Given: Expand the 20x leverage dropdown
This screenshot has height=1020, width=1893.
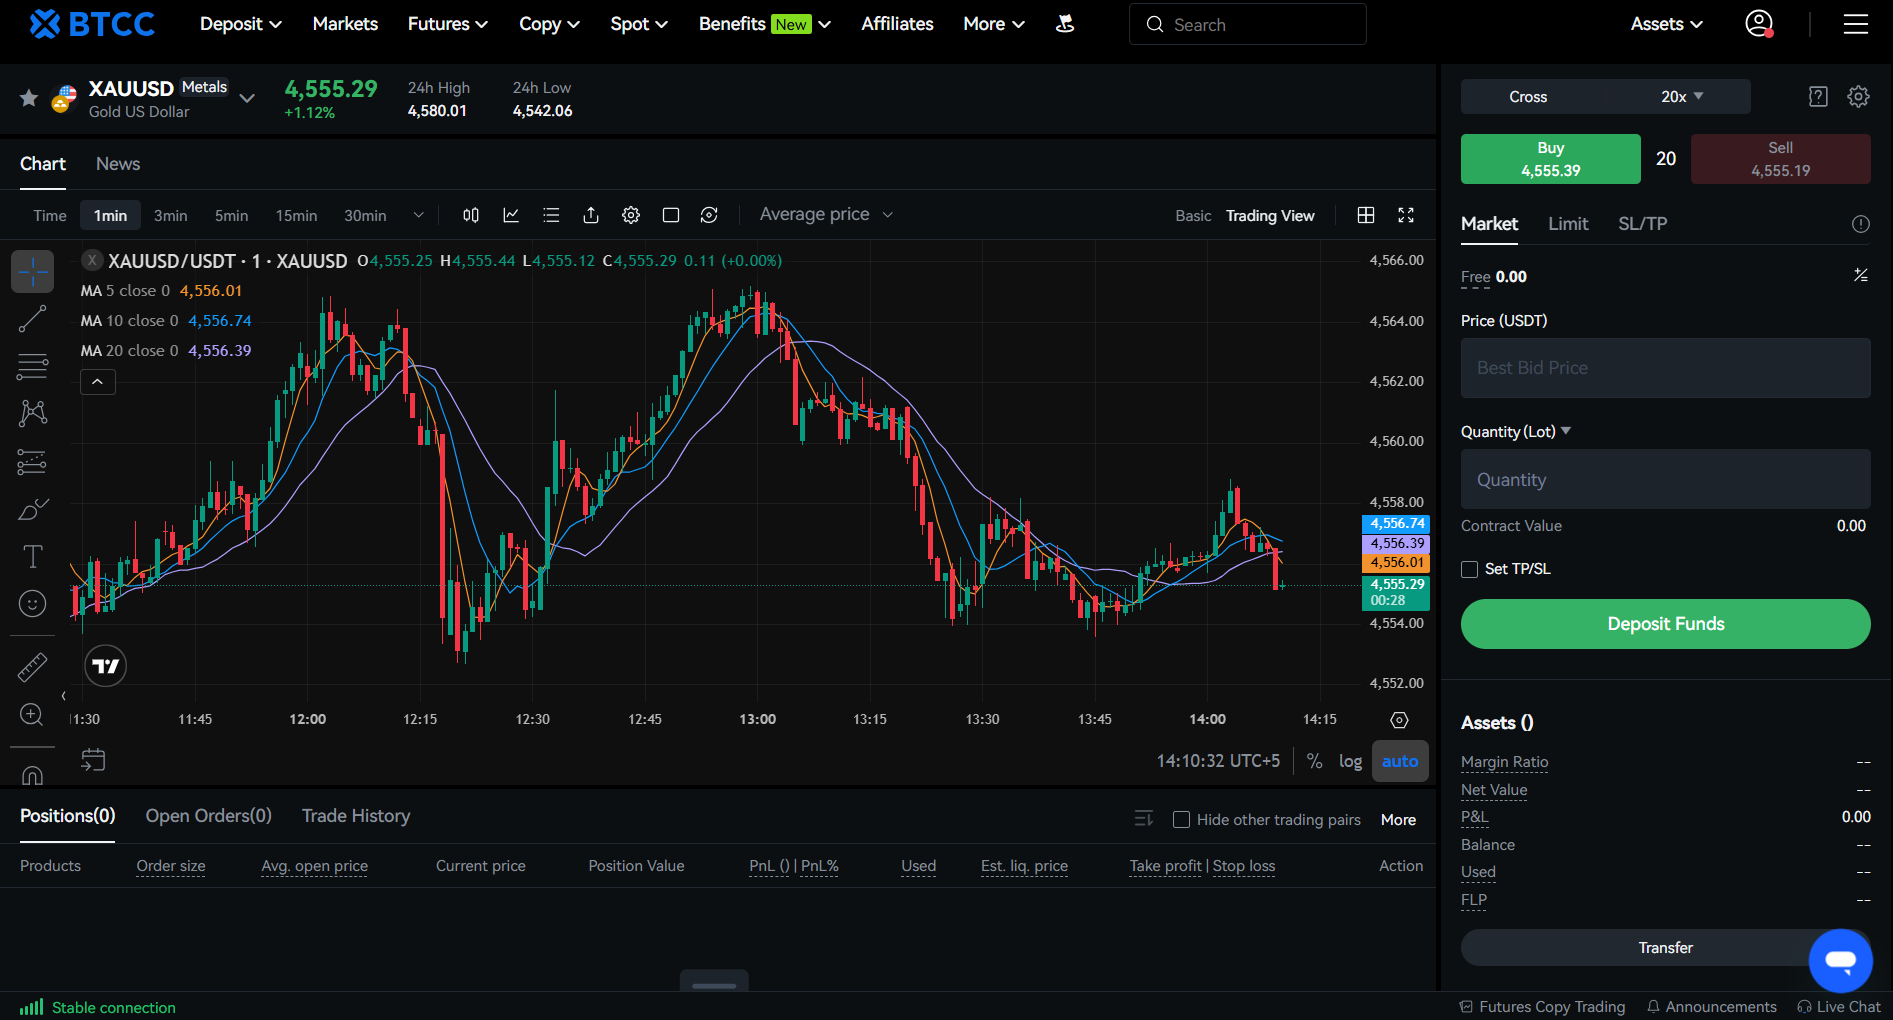Looking at the screenshot, I should pos(1682,97).
